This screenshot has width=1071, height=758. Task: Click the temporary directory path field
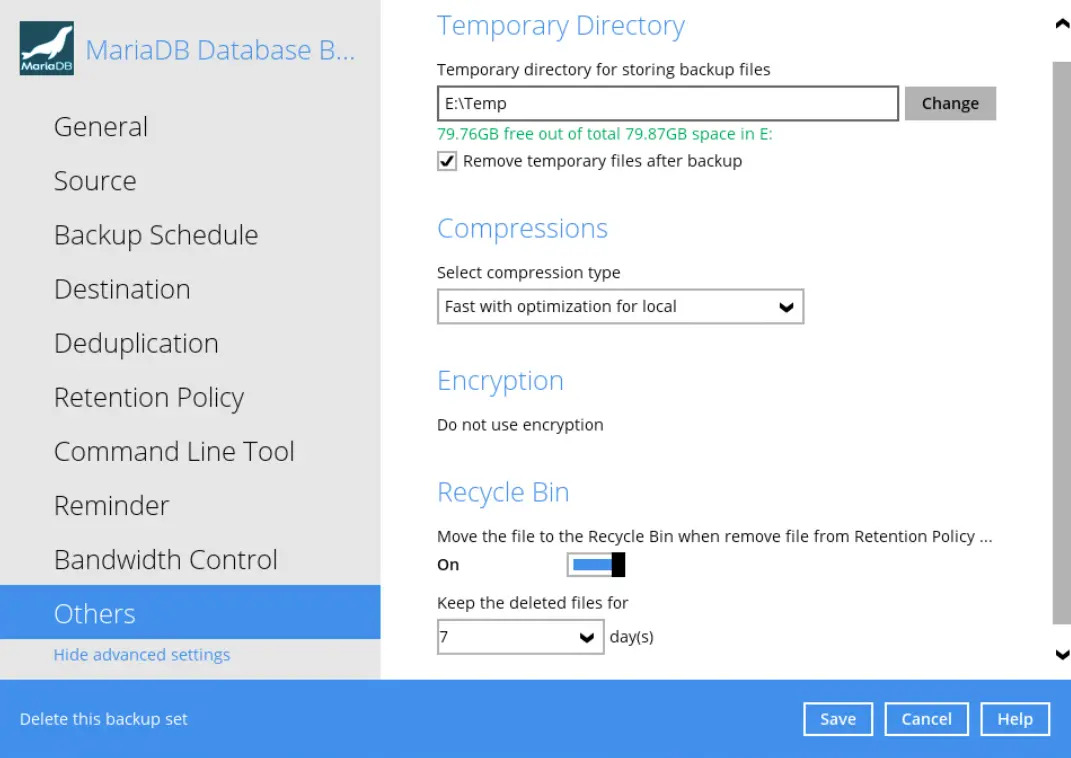click(x=667, y=104)
